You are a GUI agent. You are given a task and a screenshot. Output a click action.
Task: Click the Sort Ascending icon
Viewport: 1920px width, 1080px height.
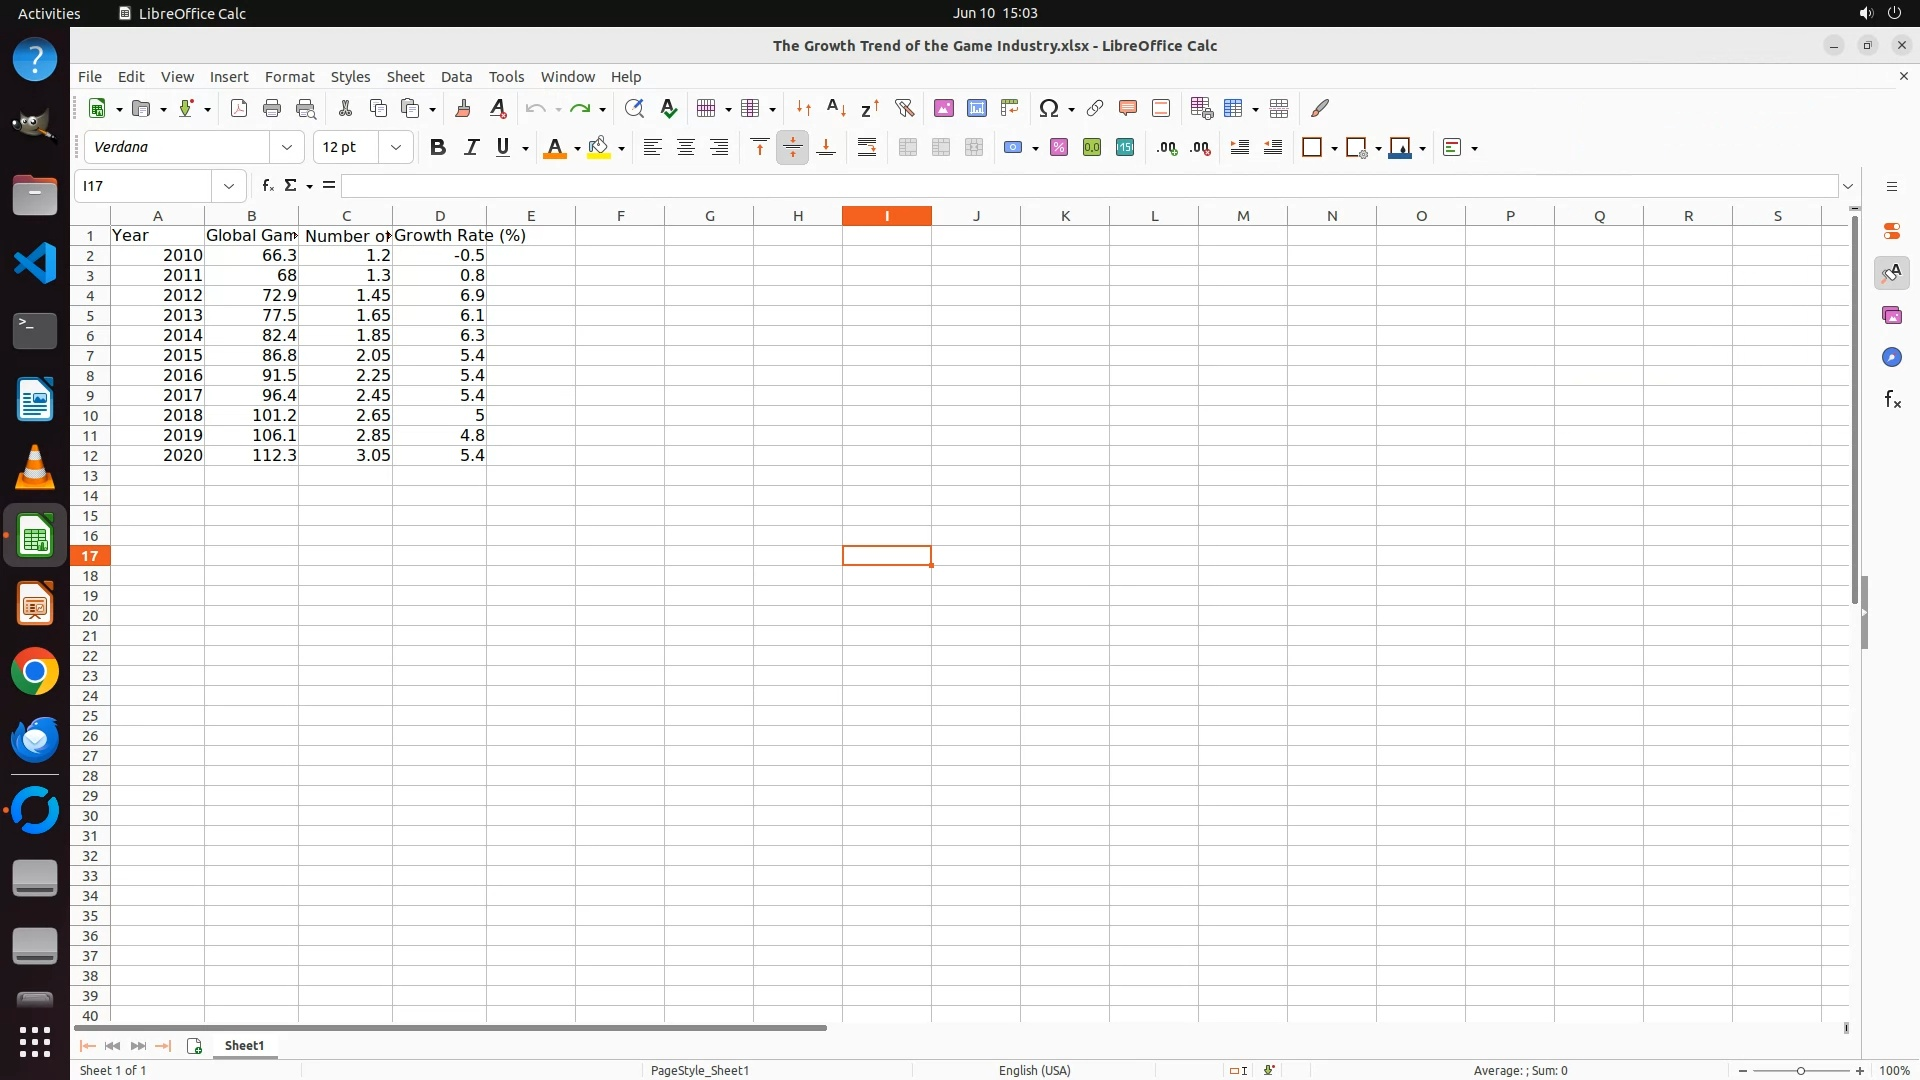point(836,108)
